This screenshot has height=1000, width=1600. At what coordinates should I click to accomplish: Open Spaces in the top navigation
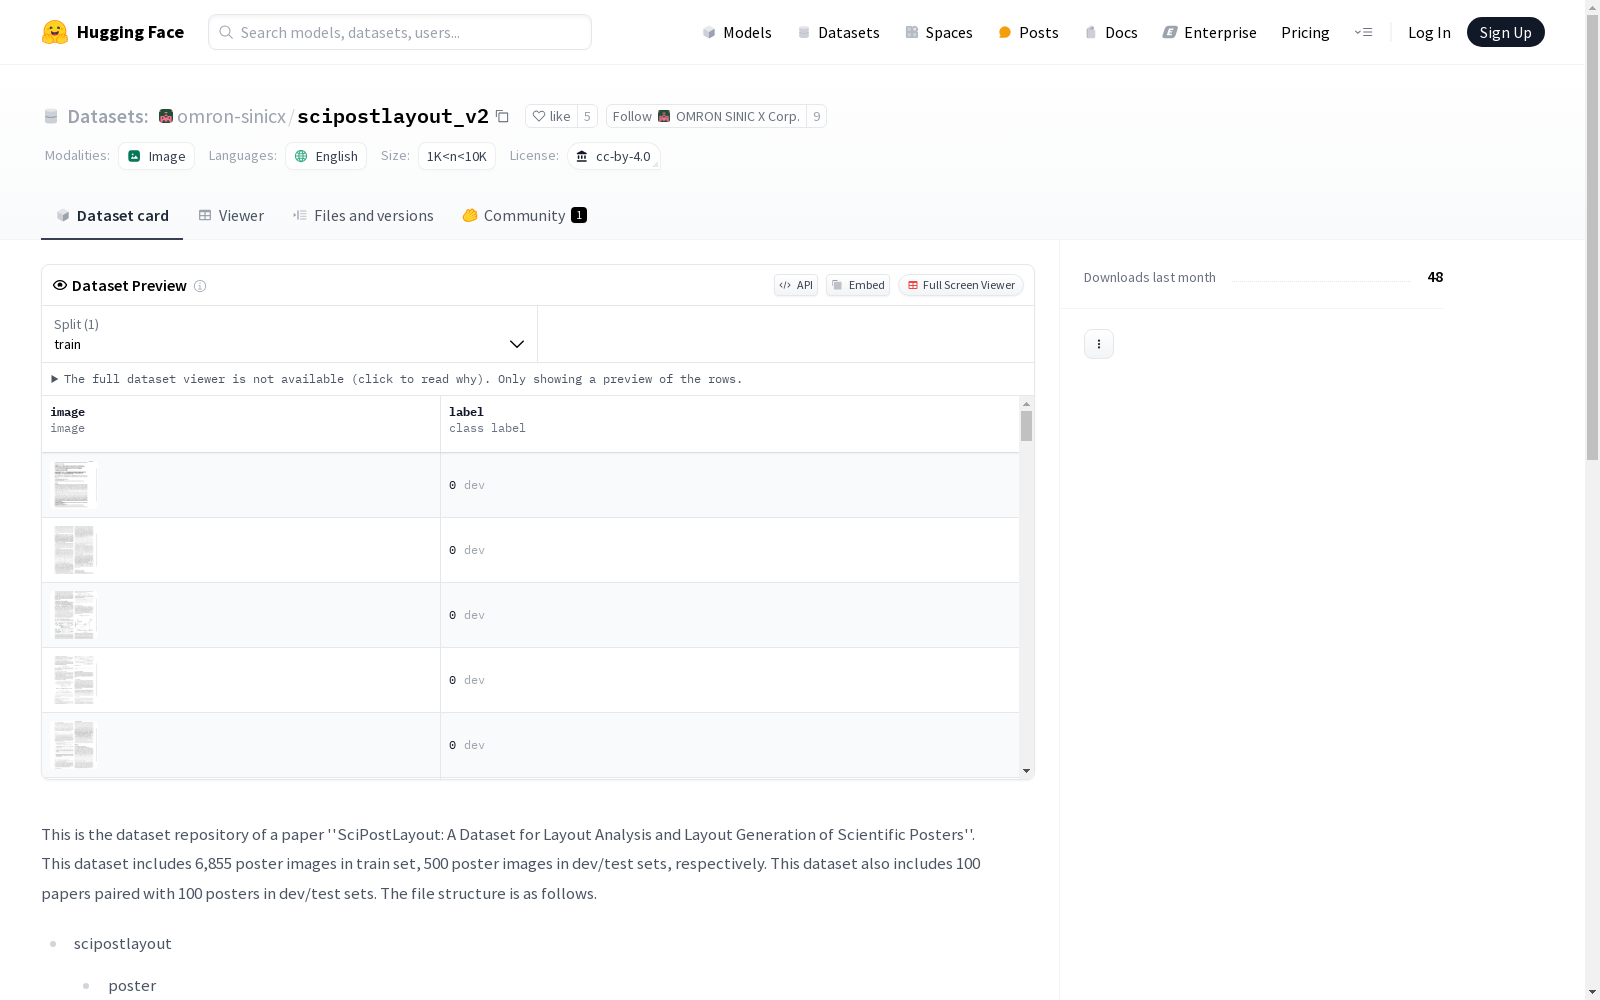tap(939, 32)
